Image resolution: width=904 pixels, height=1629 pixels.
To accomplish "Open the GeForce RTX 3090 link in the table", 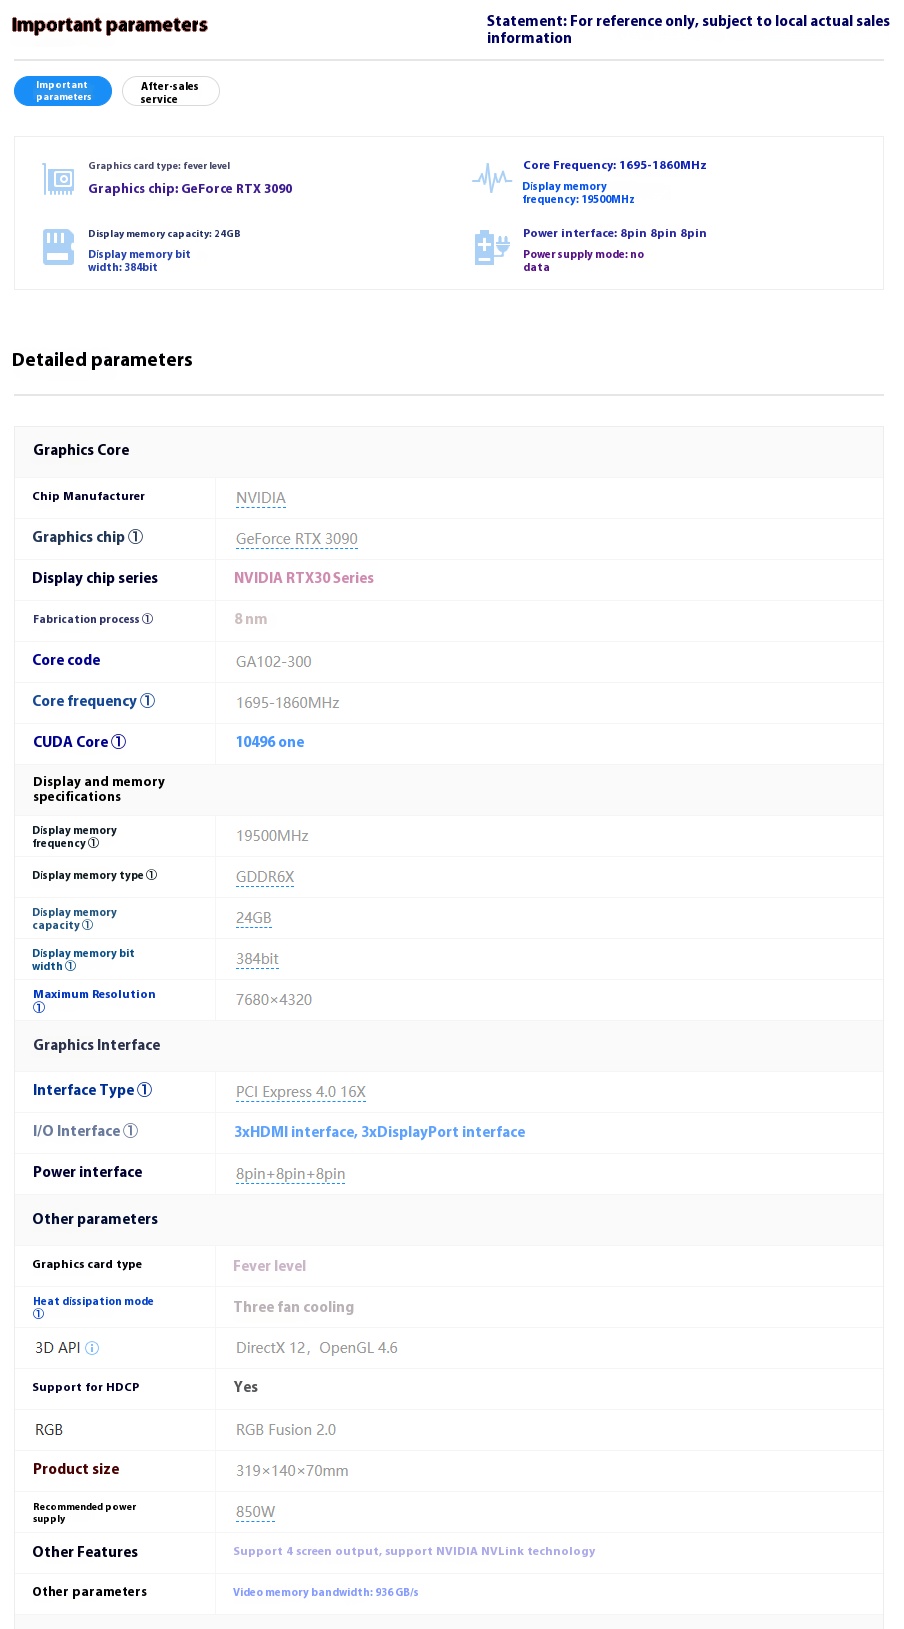I will point(297,539).
